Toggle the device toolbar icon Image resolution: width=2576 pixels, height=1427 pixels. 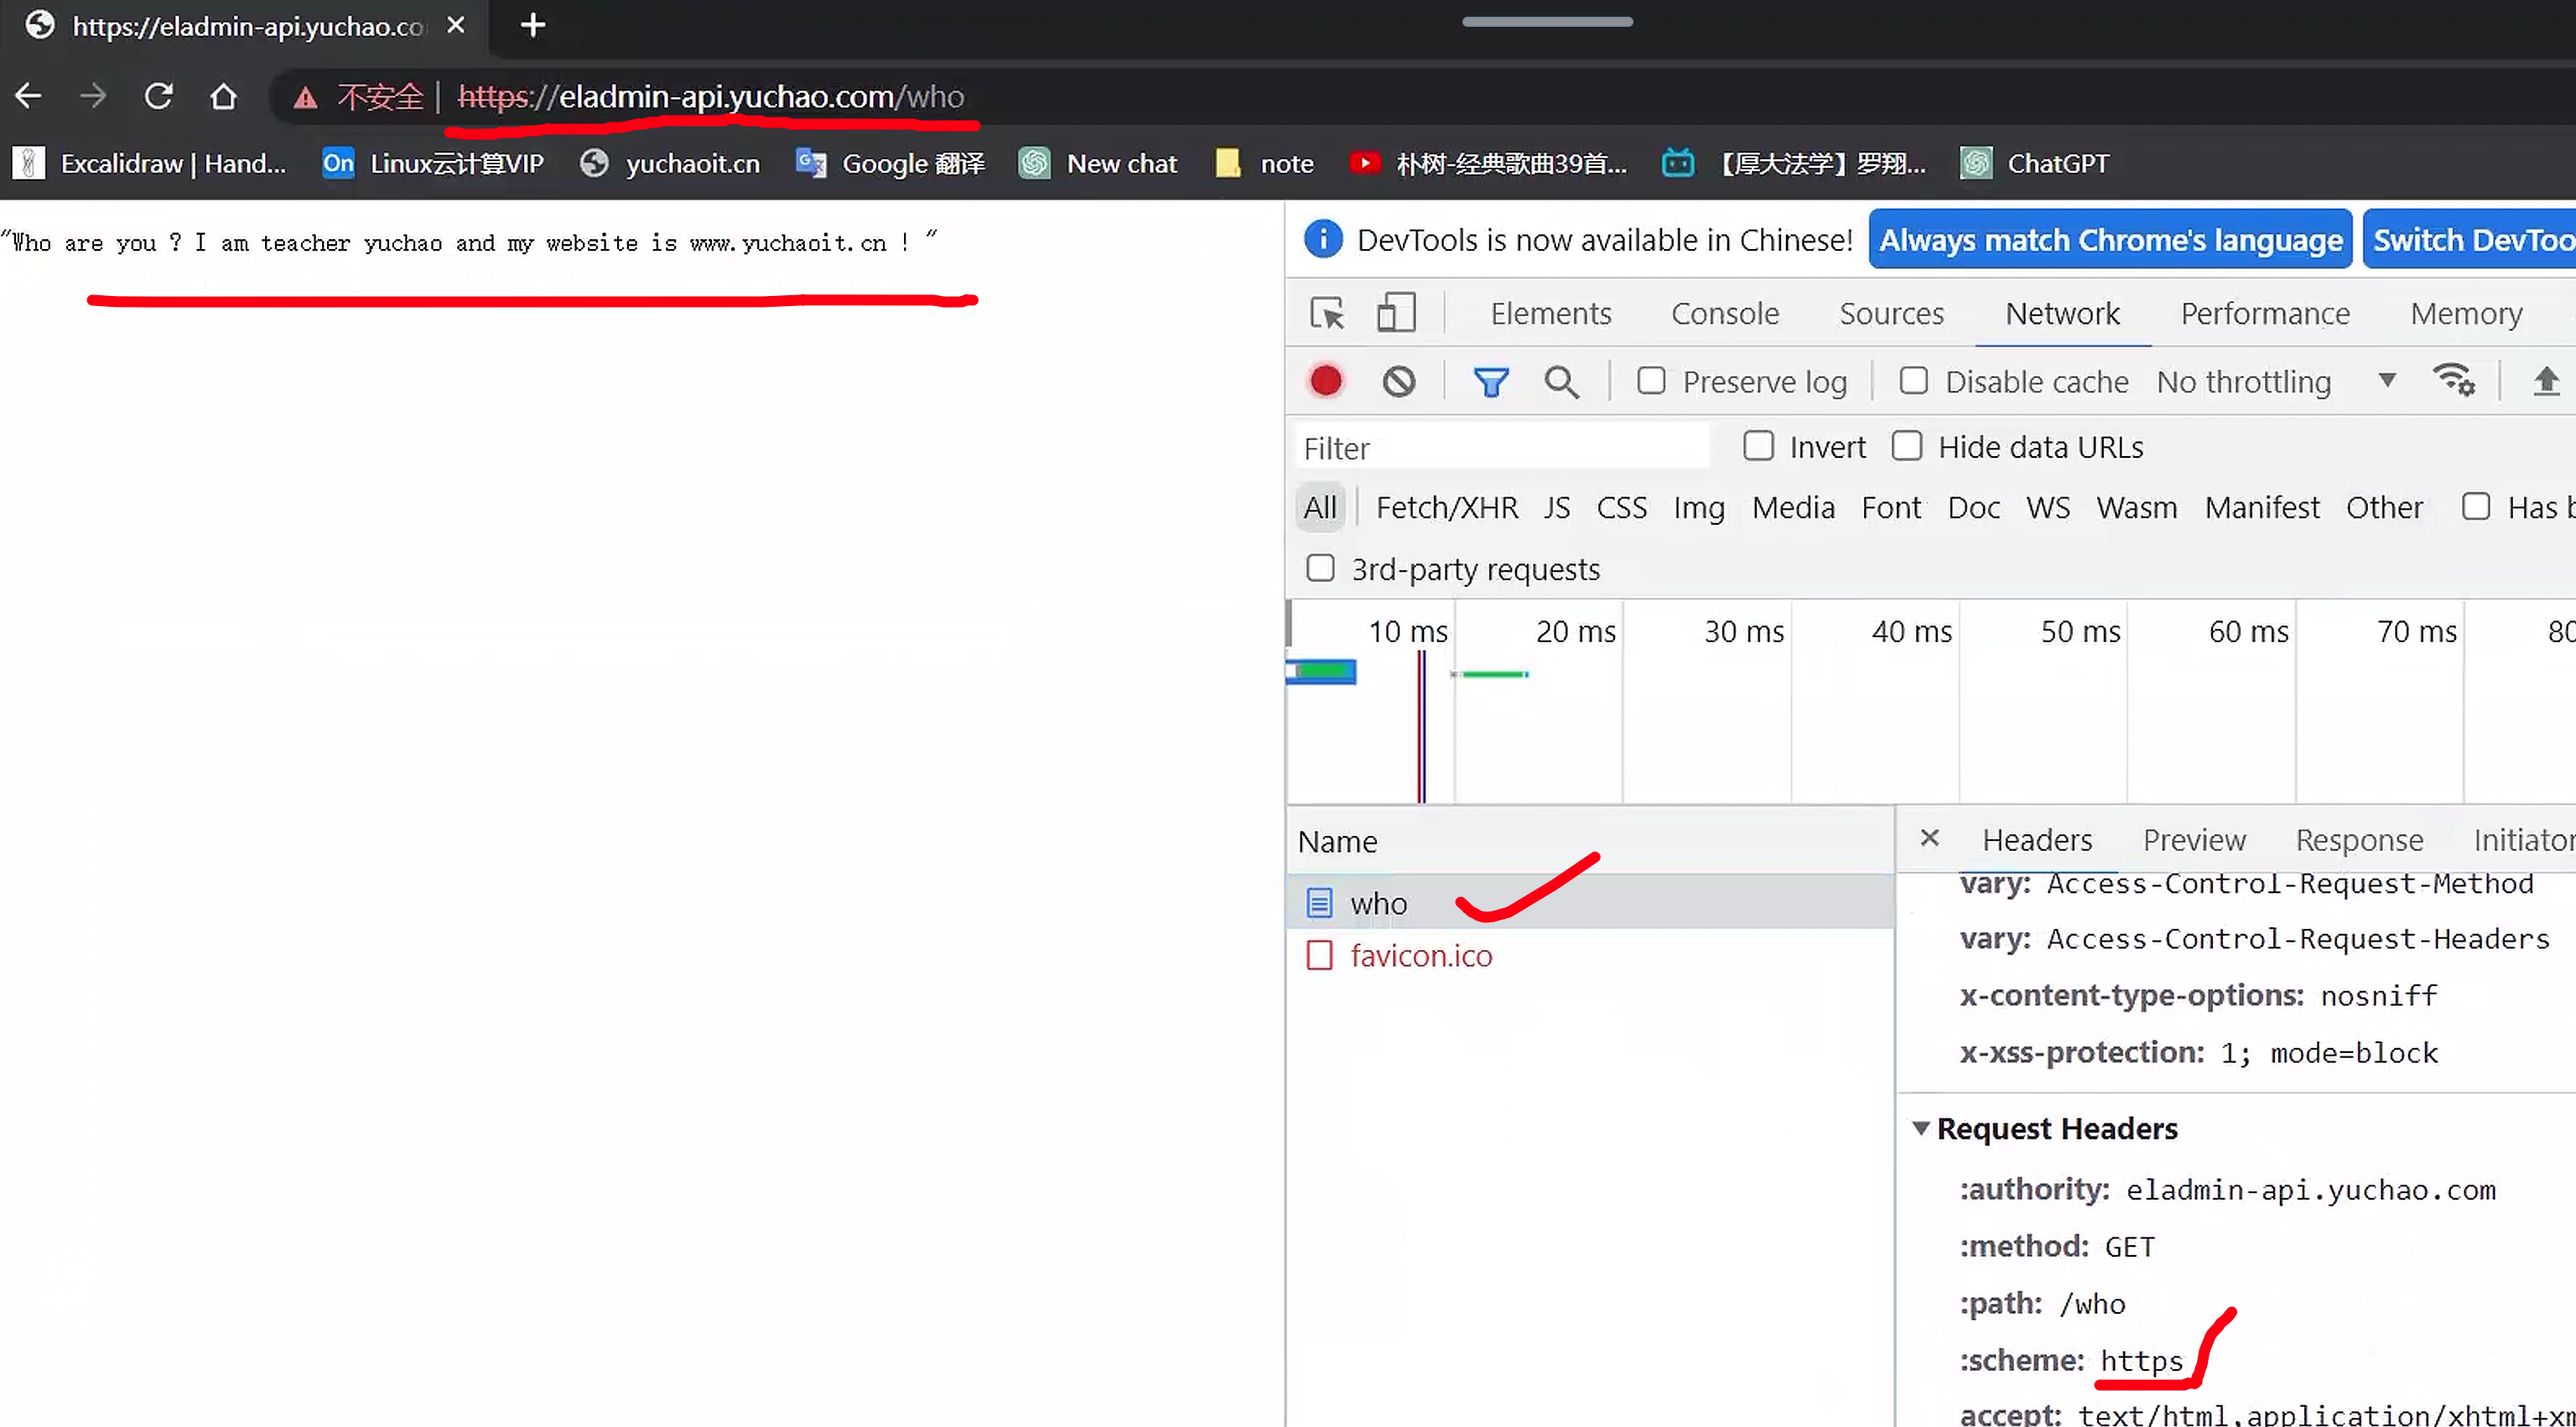point(1395,314)
